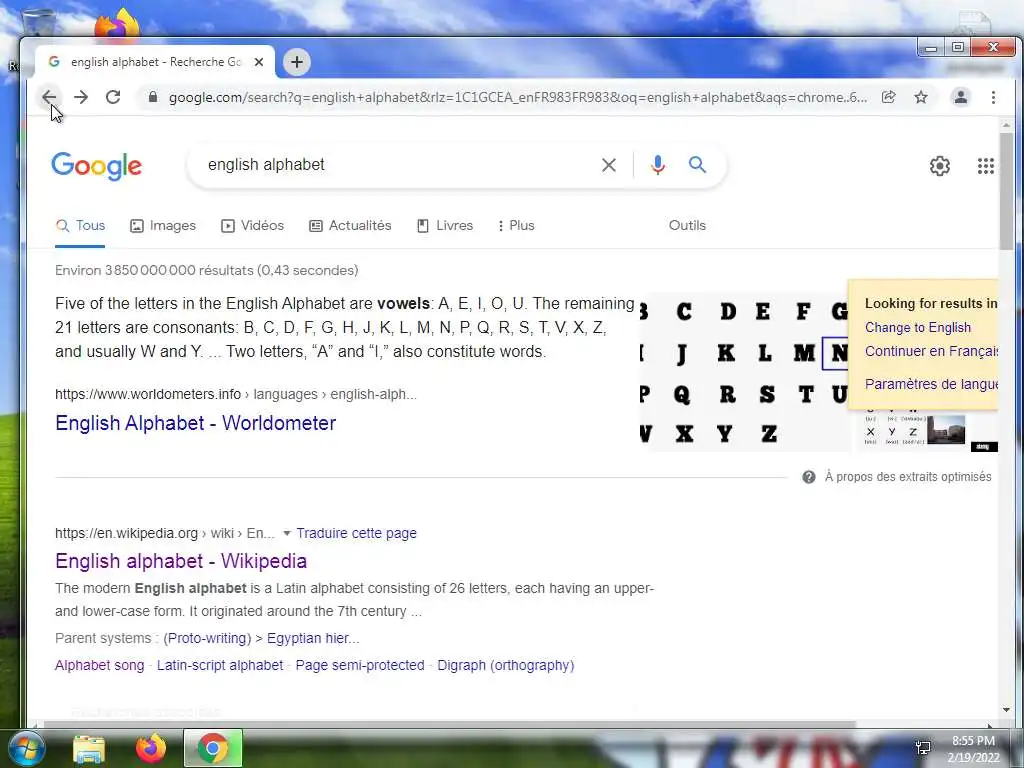Click the vertical scrollbar thumb

[x=1006, y=191]
